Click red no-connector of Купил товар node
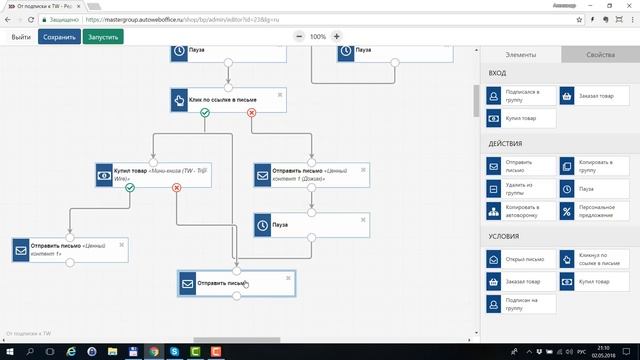 [x=176, y=188]
